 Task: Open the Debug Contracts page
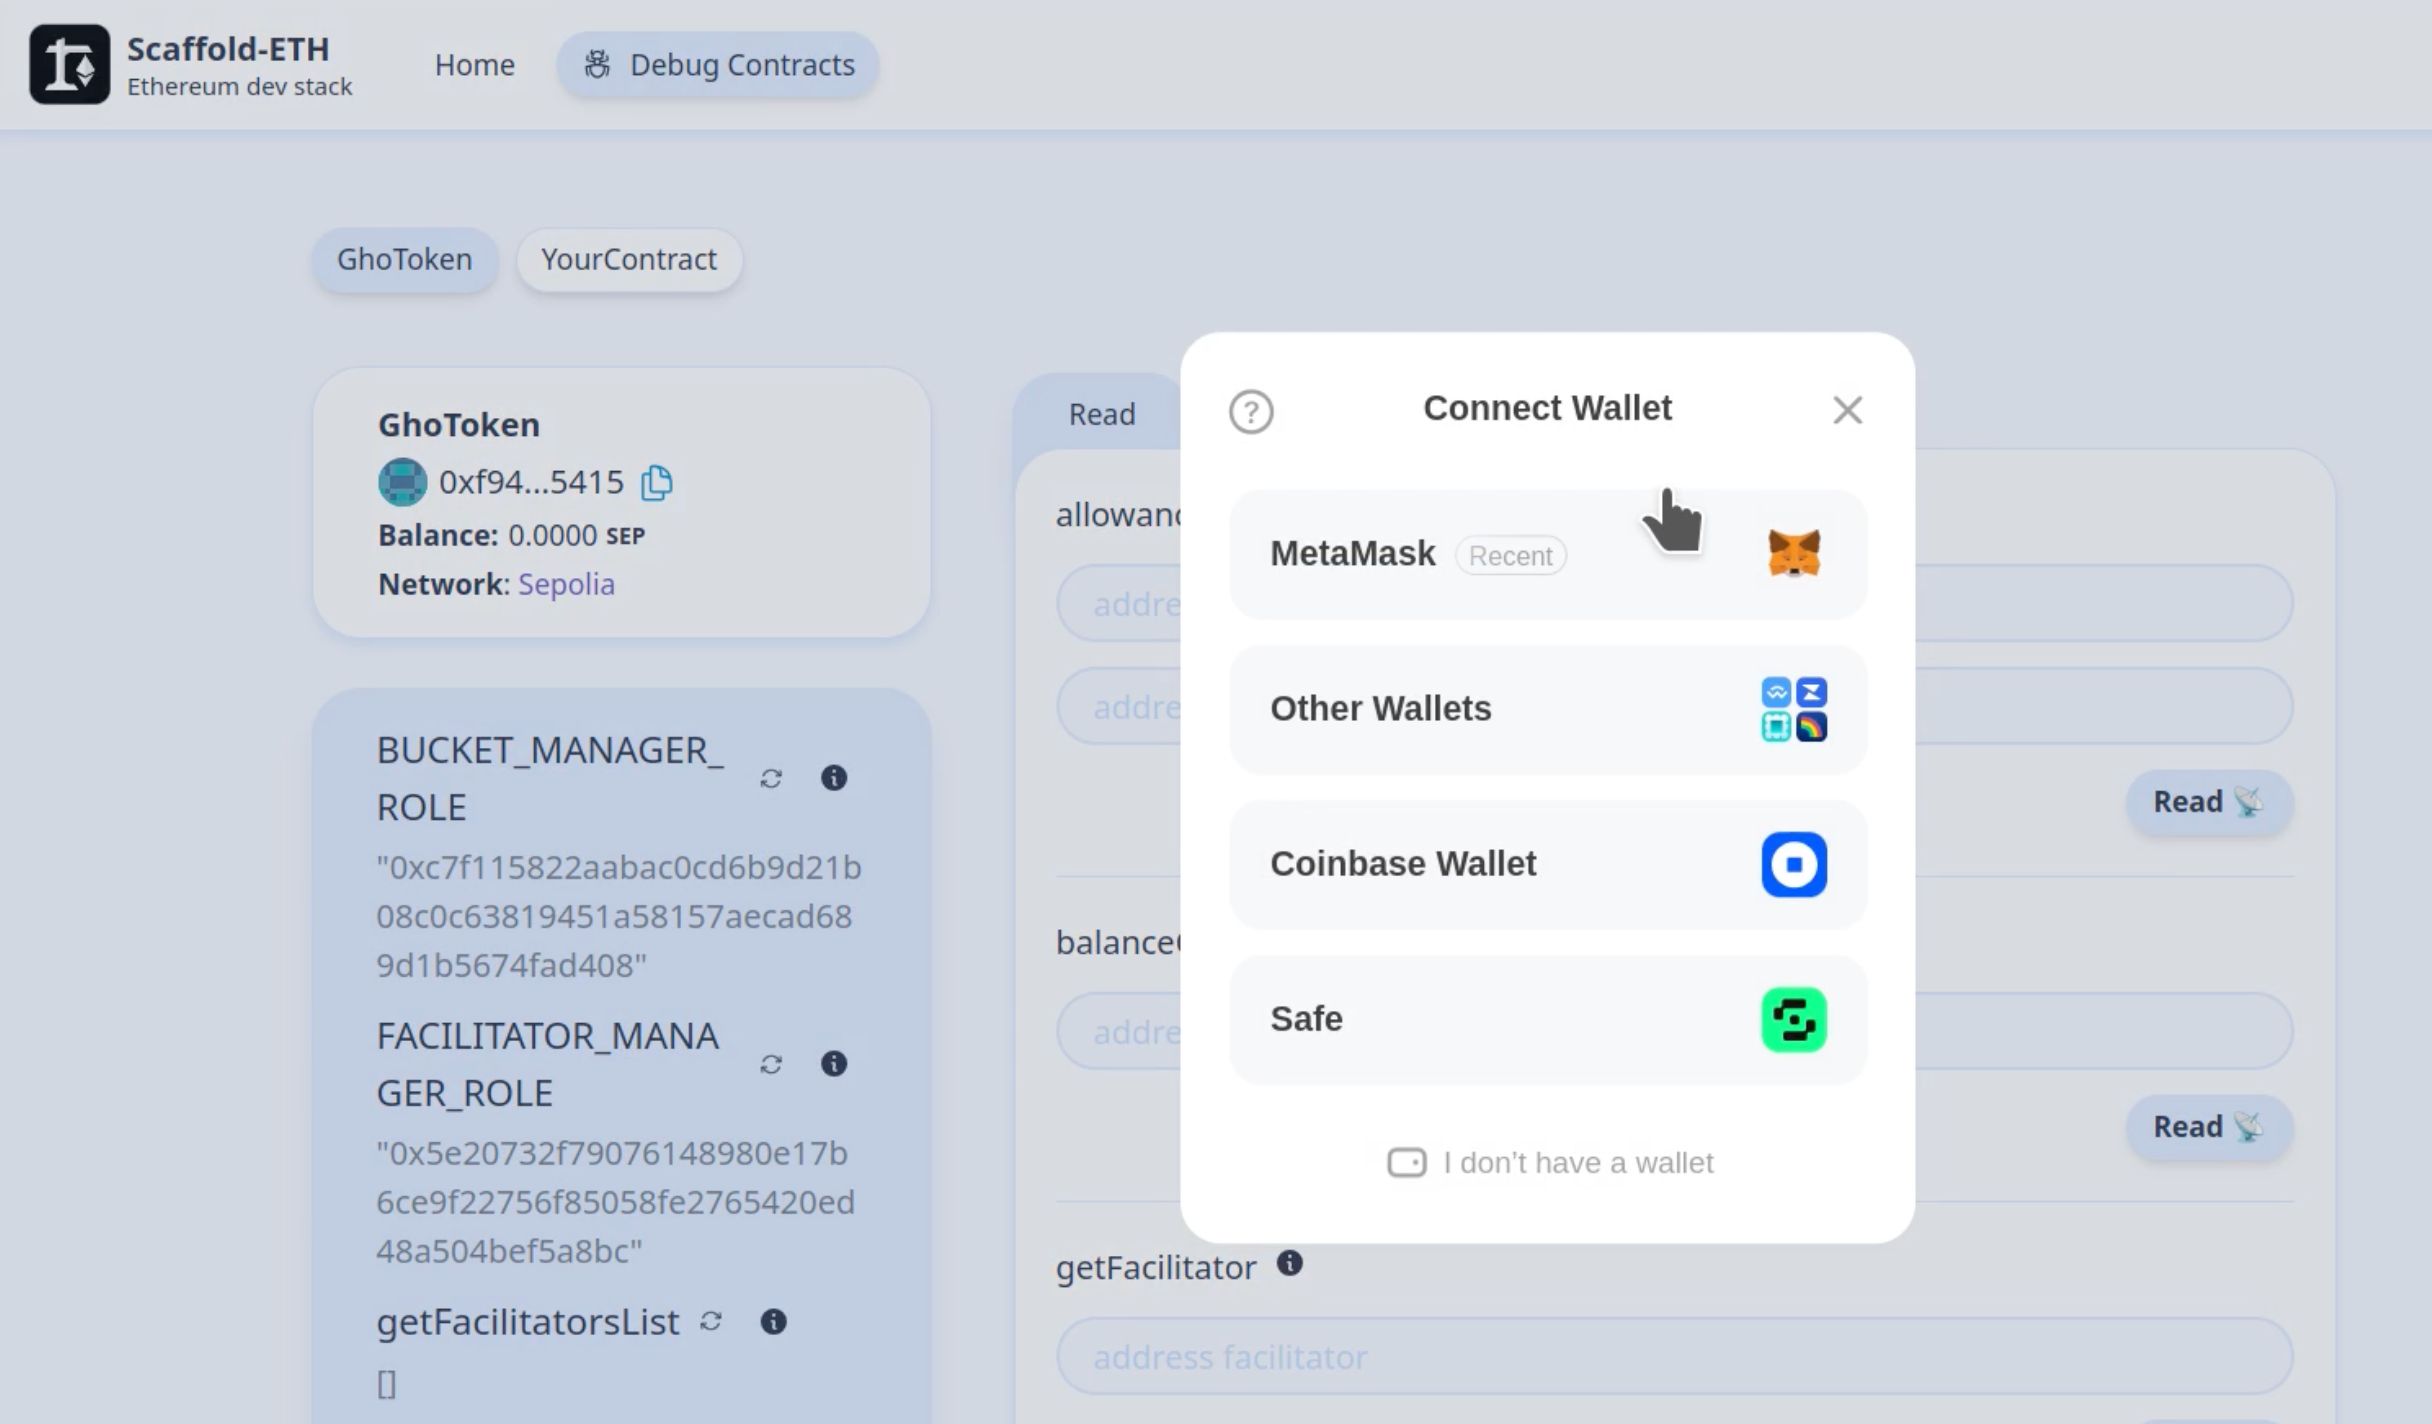tap(718, 65)
